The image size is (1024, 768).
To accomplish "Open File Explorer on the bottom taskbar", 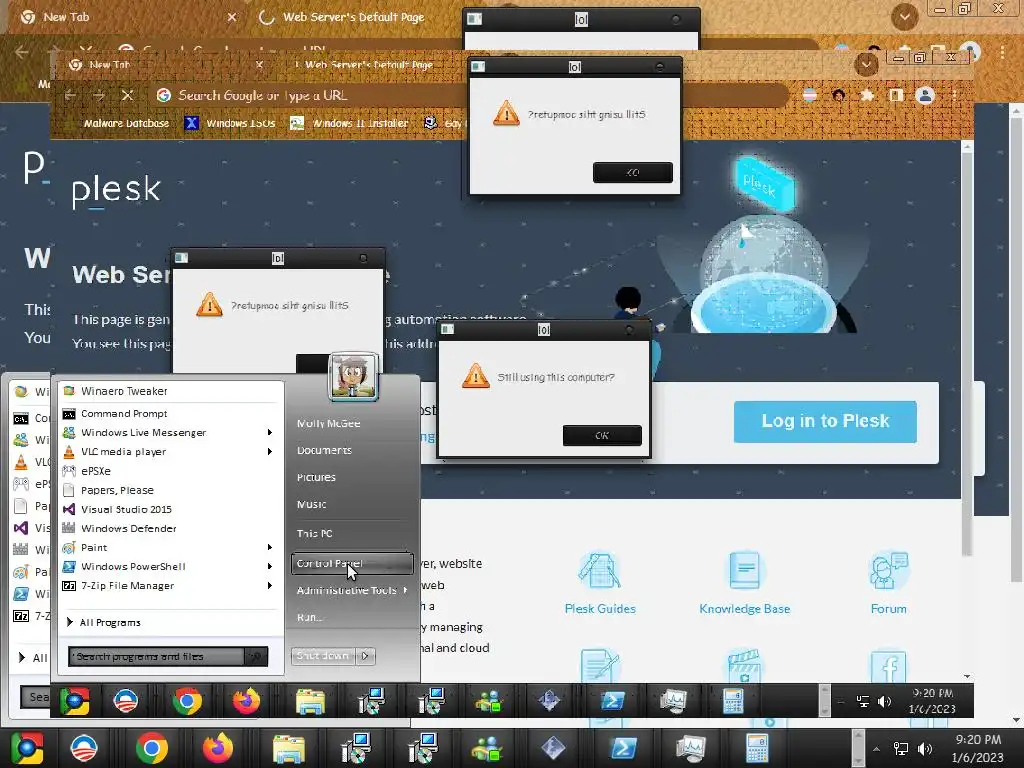I will point(288,748).
